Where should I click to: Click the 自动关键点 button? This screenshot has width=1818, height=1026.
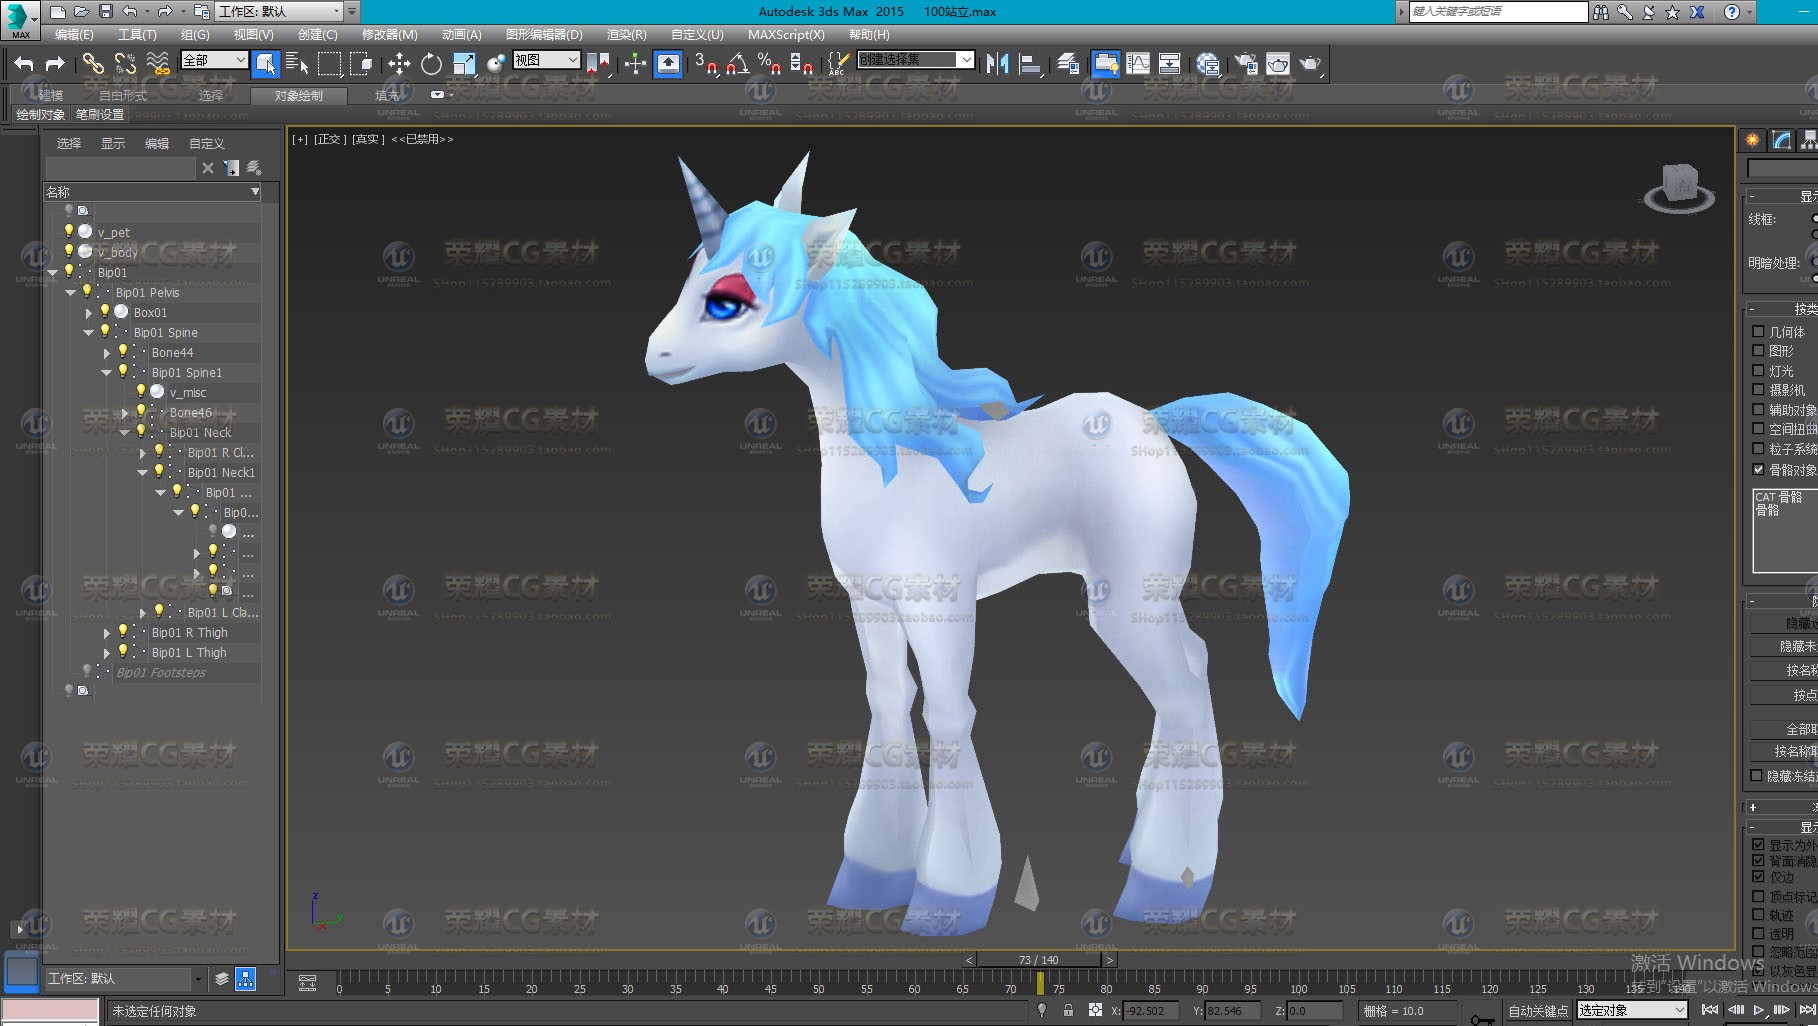[x=1538, y=1010]
